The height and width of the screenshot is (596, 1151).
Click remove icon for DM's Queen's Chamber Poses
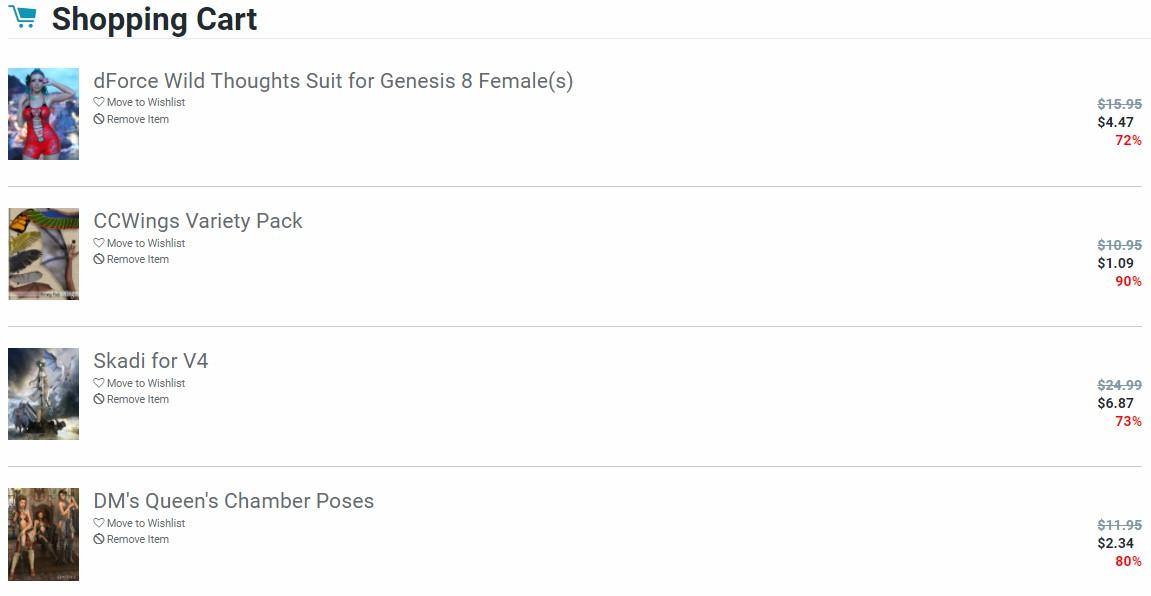[99, 539]
